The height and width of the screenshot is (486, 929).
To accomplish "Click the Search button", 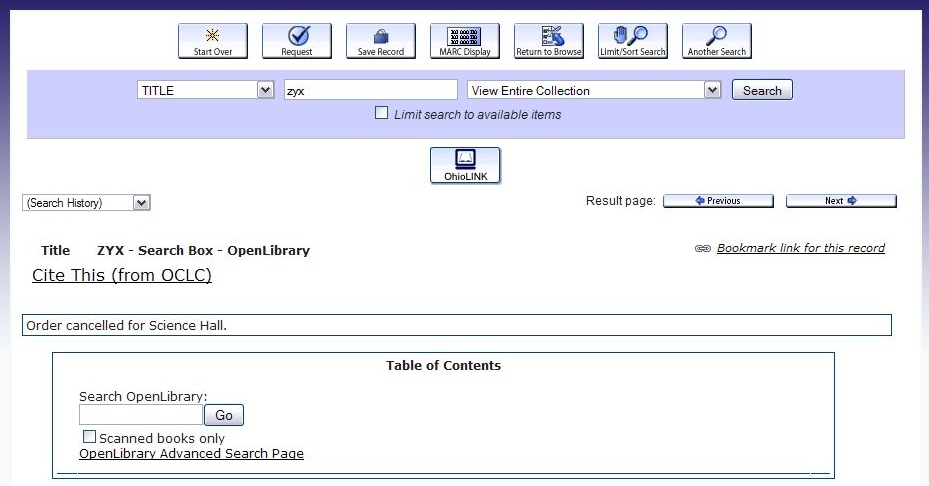I will (762, 90).
